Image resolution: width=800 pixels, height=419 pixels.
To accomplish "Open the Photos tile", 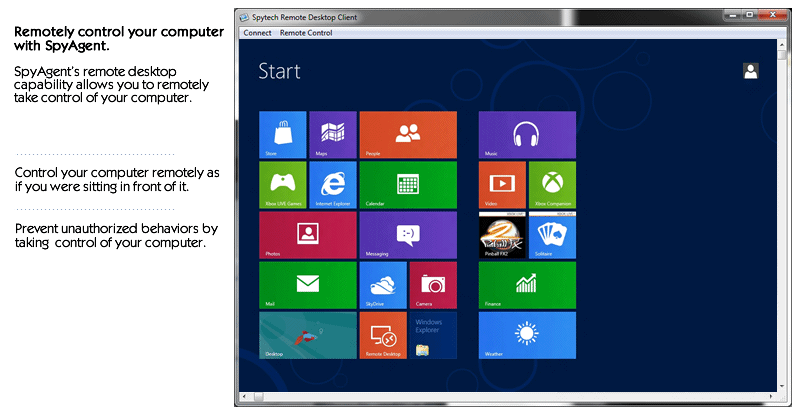I will tap(308, 235).
